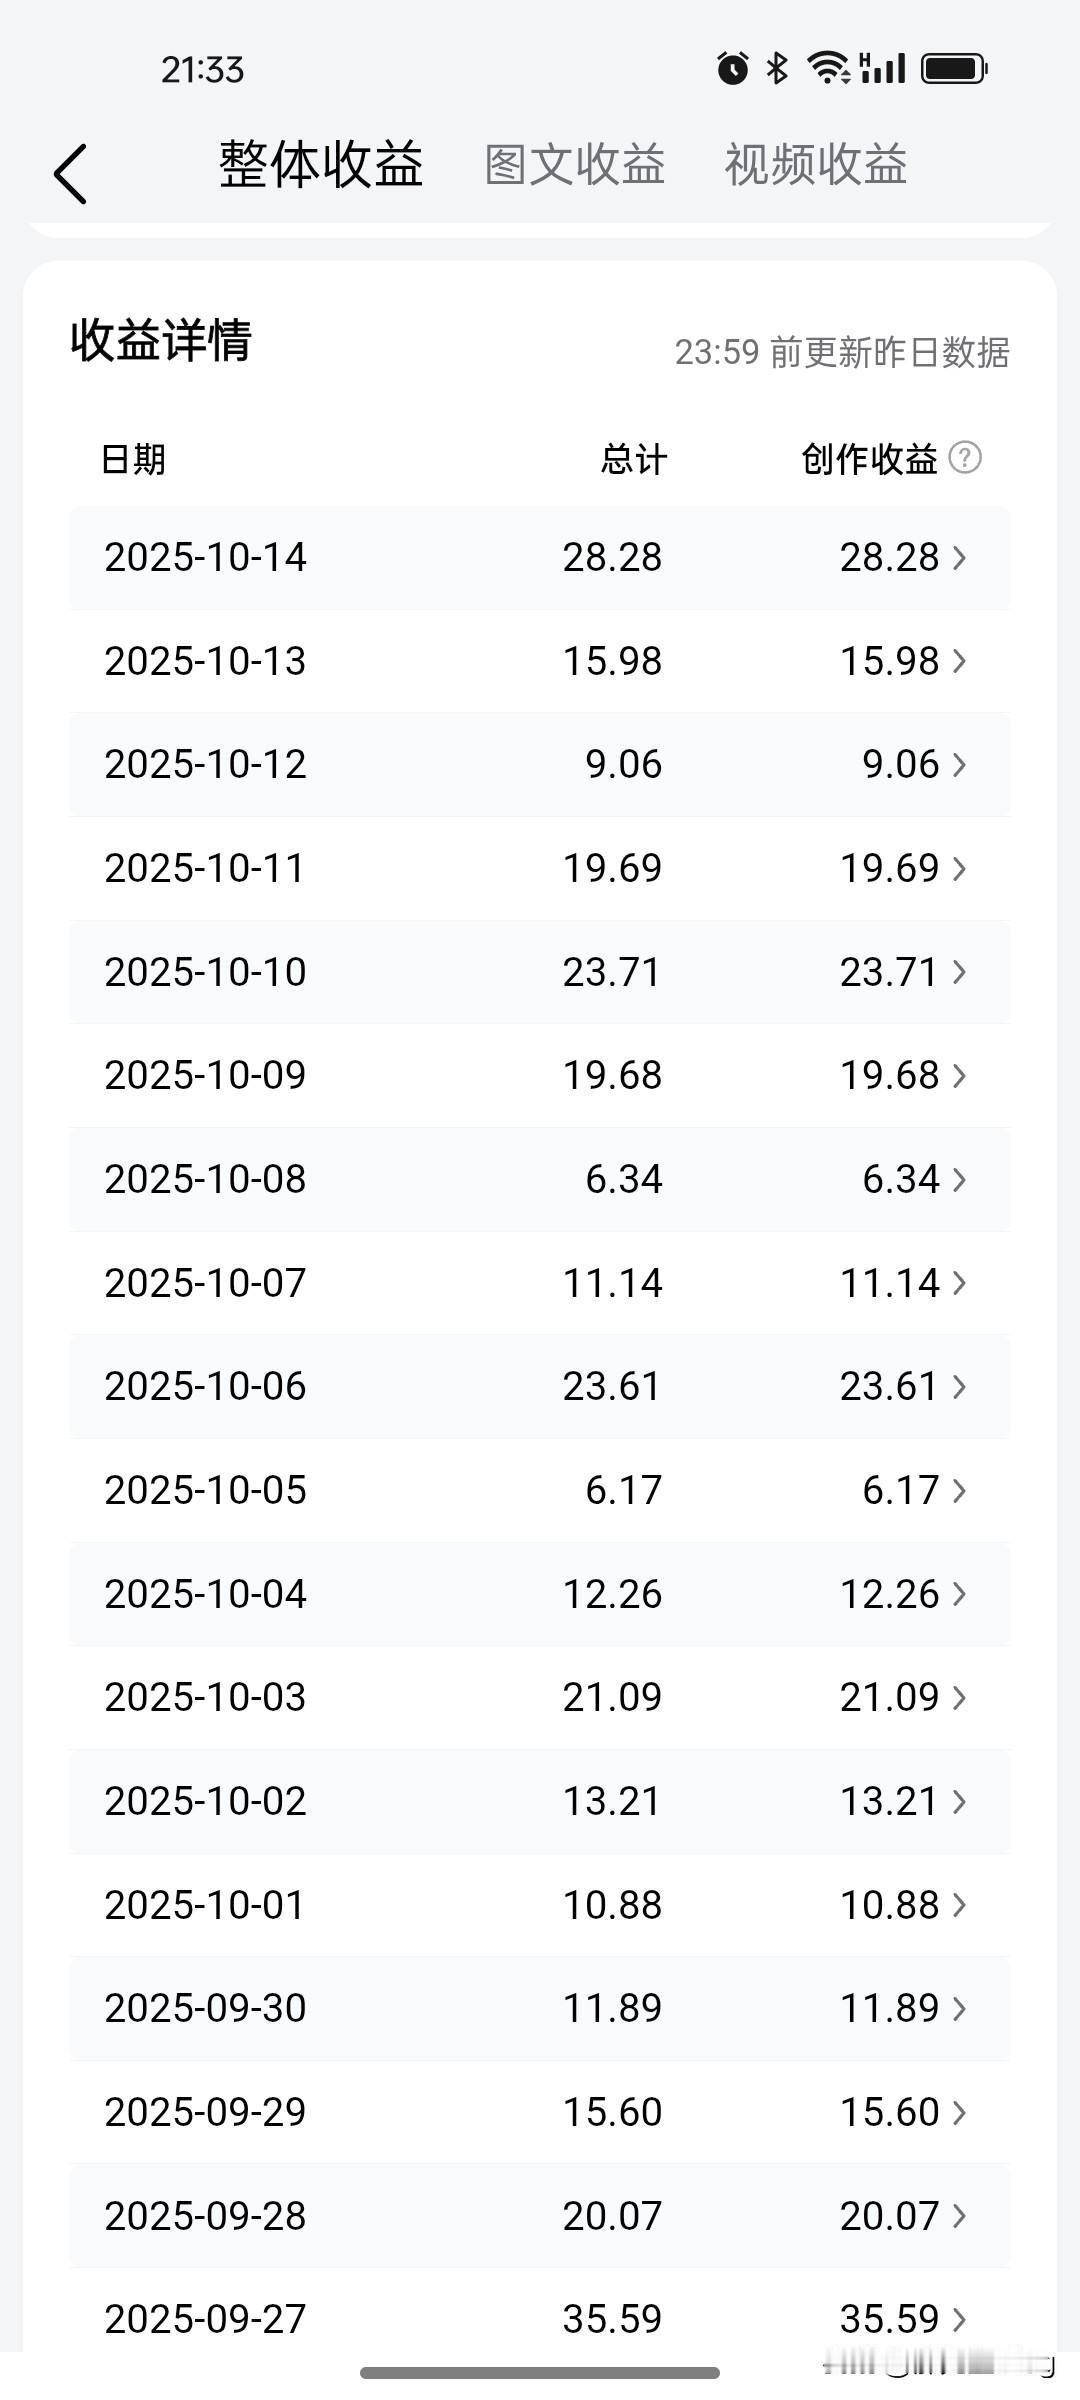This screenshot has height=2400, width=1080.
Task: Tap the bottom home gesture bar
Action: tap(540, 2373)
